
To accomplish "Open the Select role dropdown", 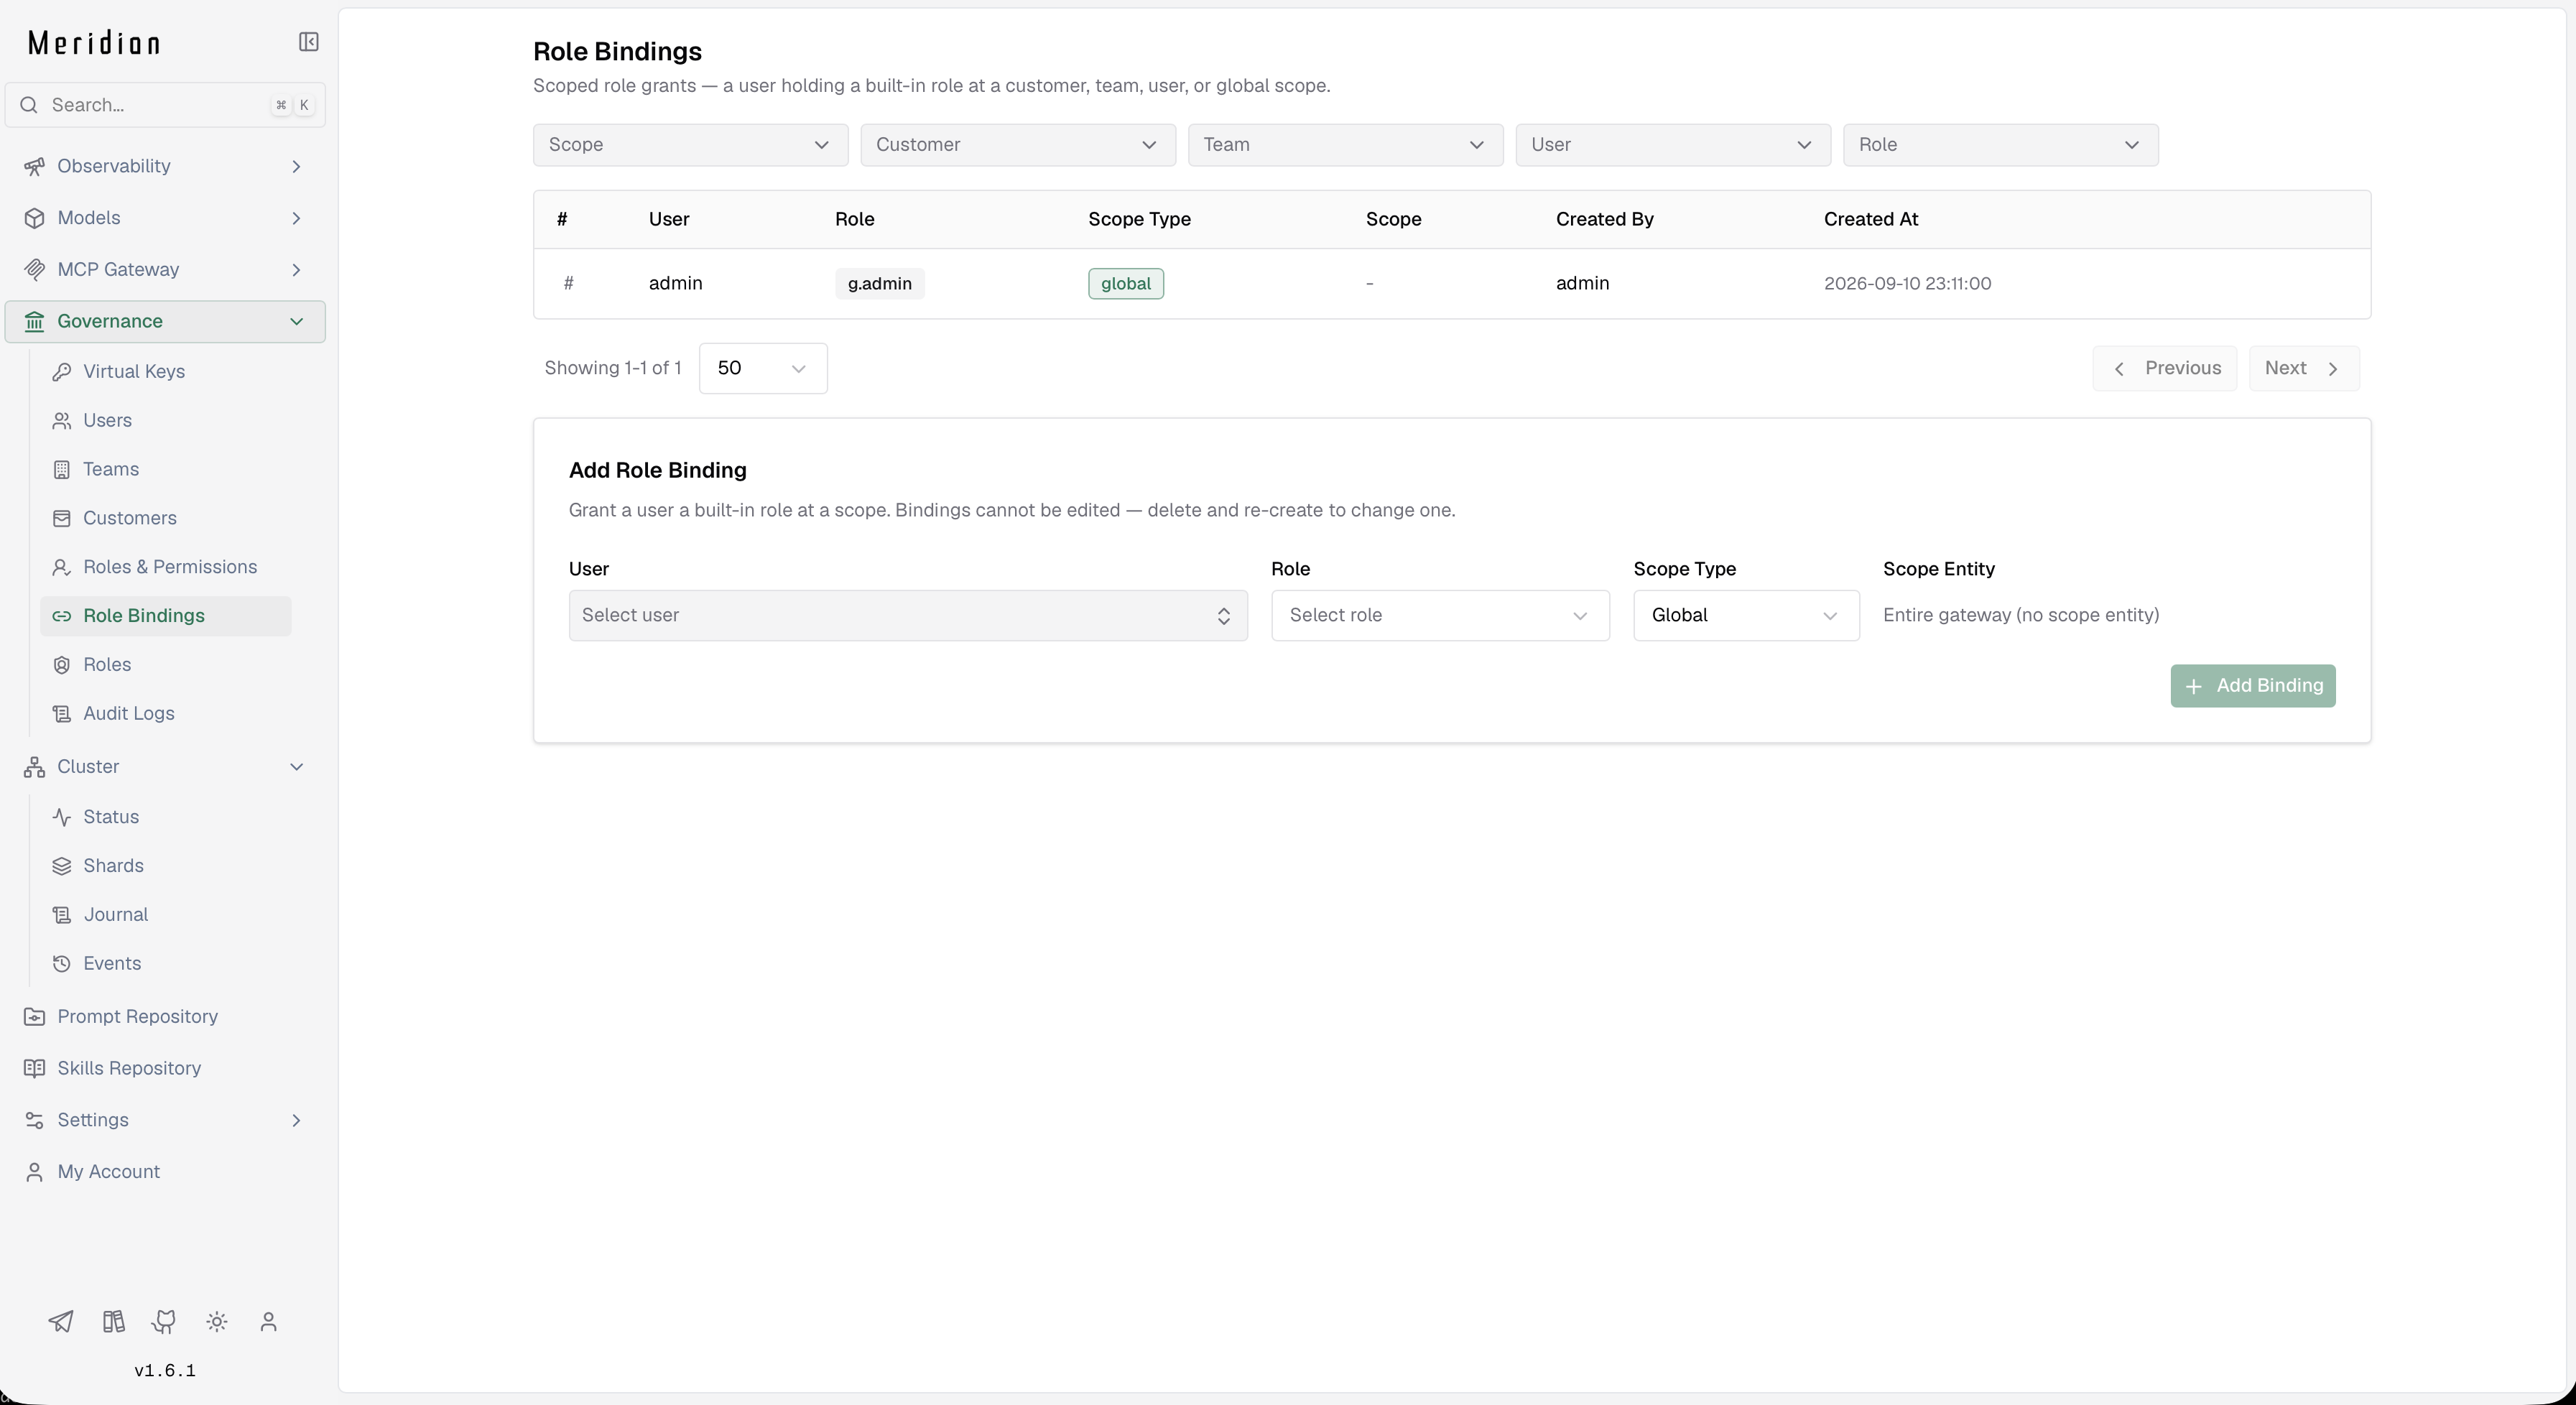I will coord(1440,615).
